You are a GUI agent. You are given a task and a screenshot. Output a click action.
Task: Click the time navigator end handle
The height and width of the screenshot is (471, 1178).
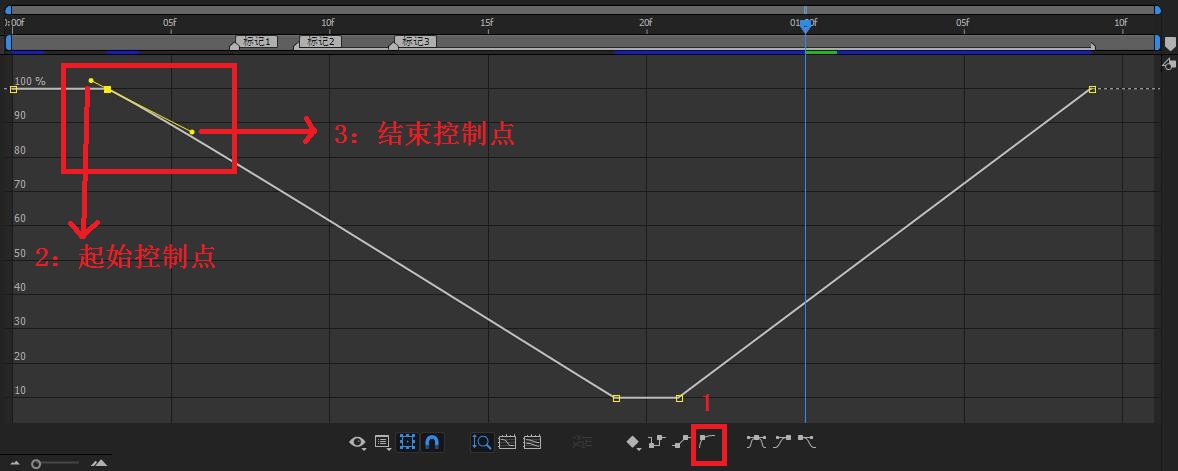coord(1158,10)
